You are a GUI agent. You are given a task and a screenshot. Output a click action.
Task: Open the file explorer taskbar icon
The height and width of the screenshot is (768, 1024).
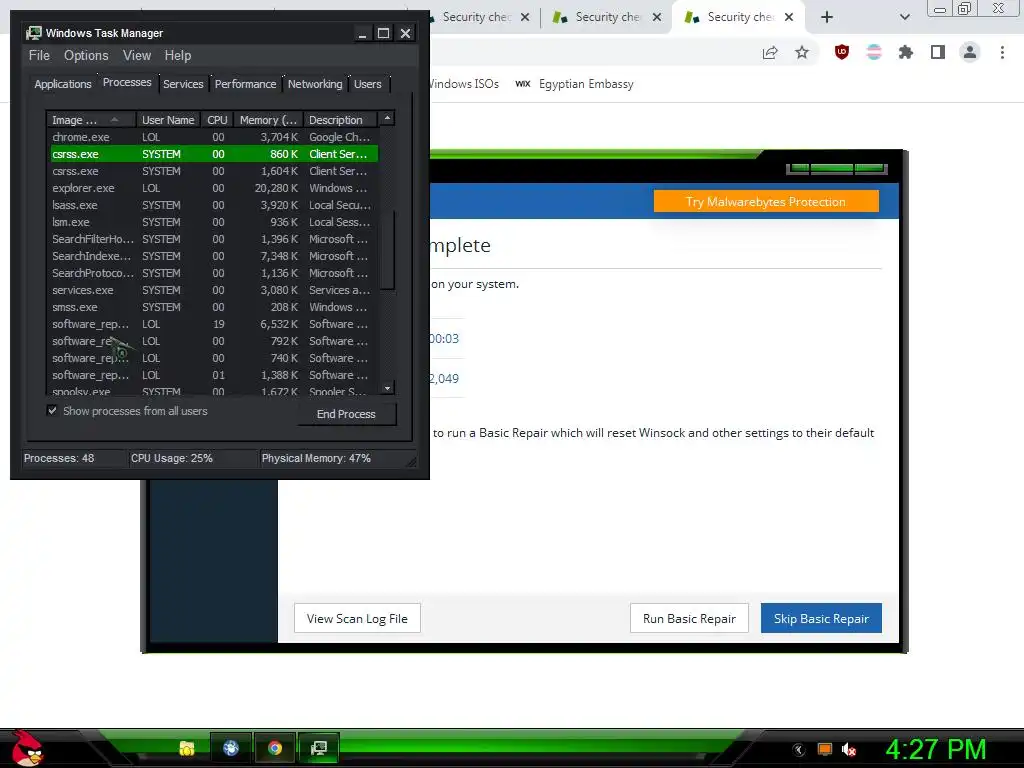(x=187, y=748)
